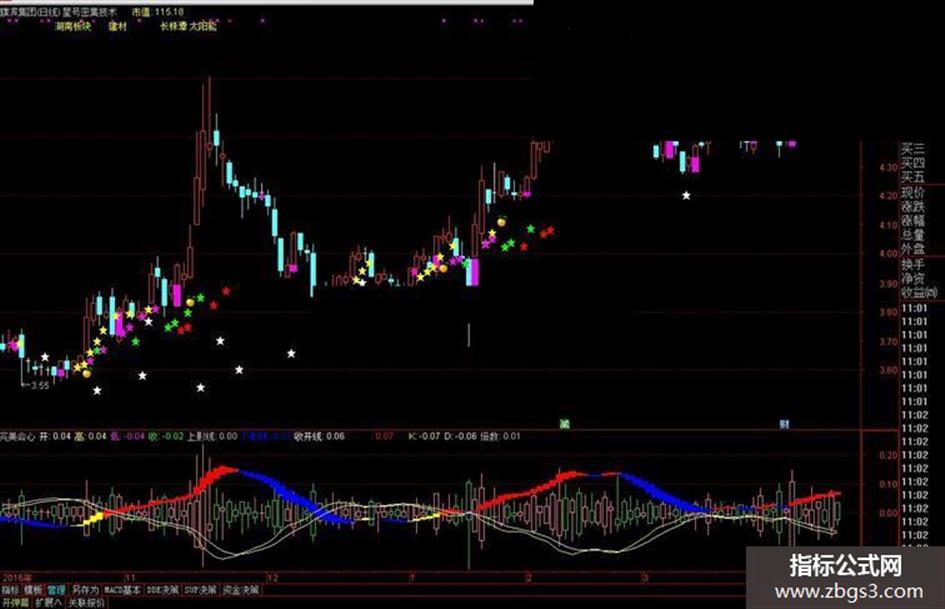
Task: Click the 外盘 label
Action: [912, 248]
